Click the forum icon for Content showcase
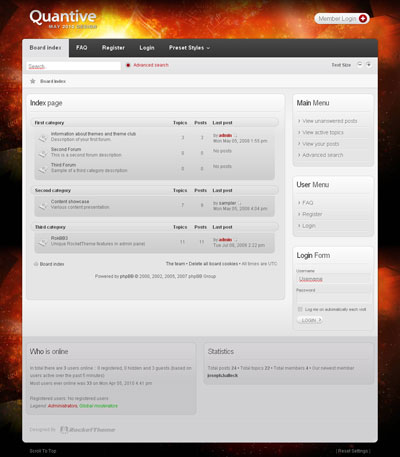Viewport: 400px width, 457px height. point(43,206)
